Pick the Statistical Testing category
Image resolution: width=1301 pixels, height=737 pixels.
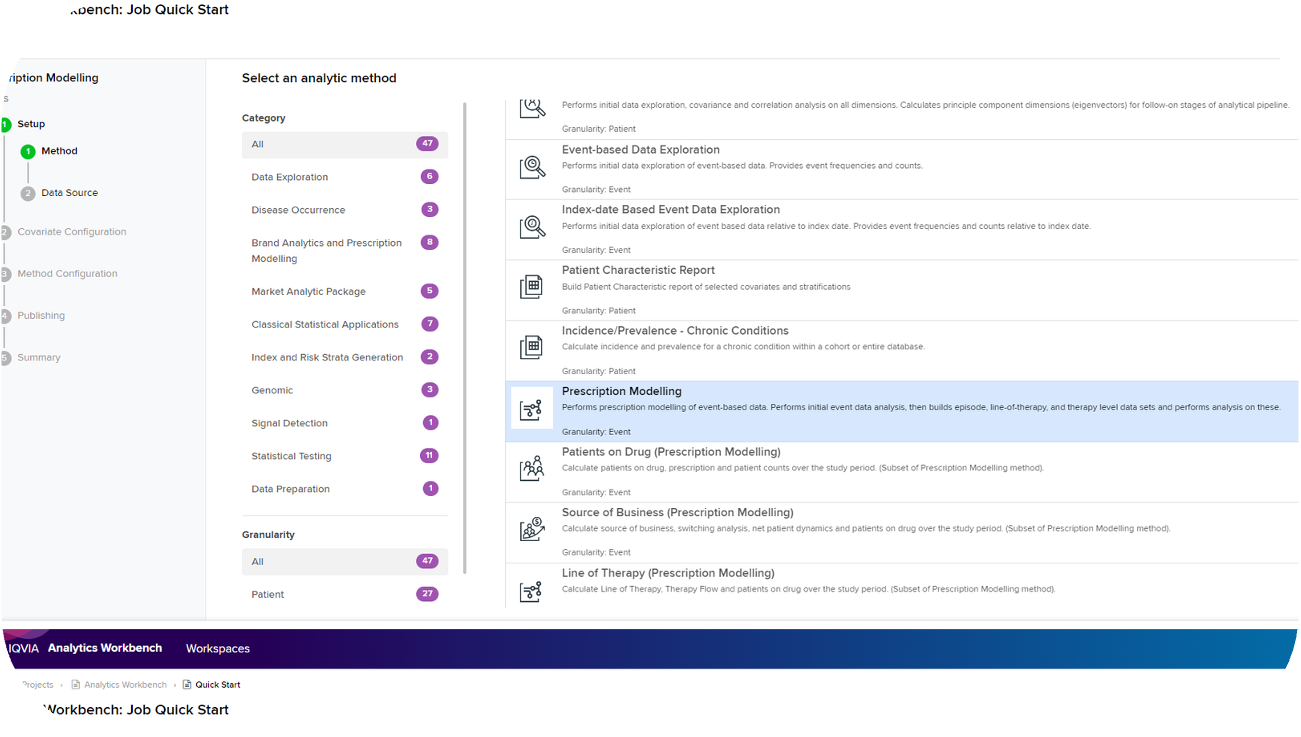pos(345,456)
